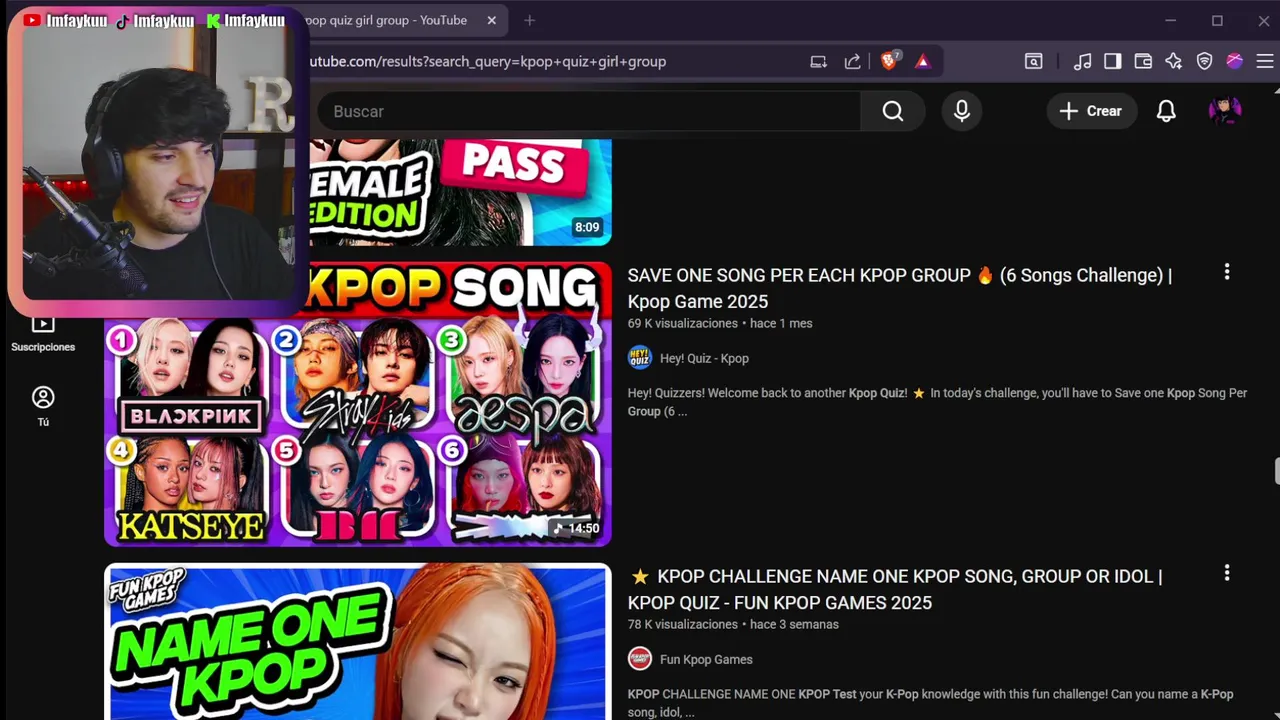Click the 'Hey! Quizzers! Welcome back' description

point(937,402)
